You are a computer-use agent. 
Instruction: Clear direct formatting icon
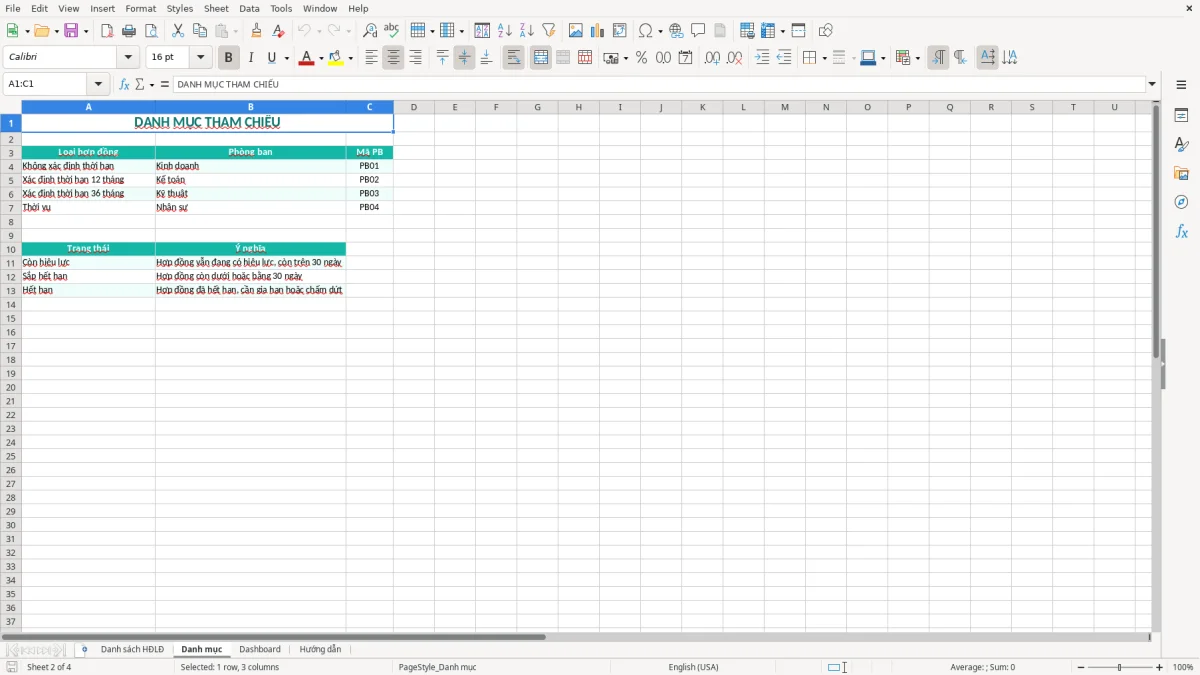point(279,31)
